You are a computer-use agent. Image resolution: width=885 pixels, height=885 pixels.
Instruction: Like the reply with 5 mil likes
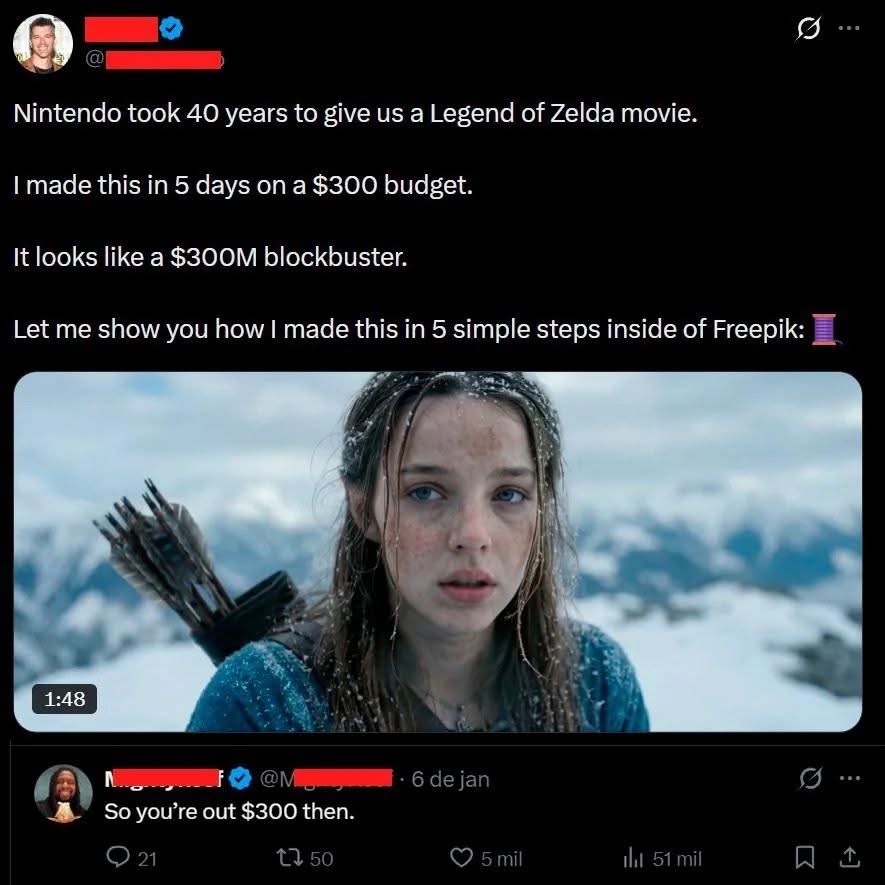pos(486,858)
